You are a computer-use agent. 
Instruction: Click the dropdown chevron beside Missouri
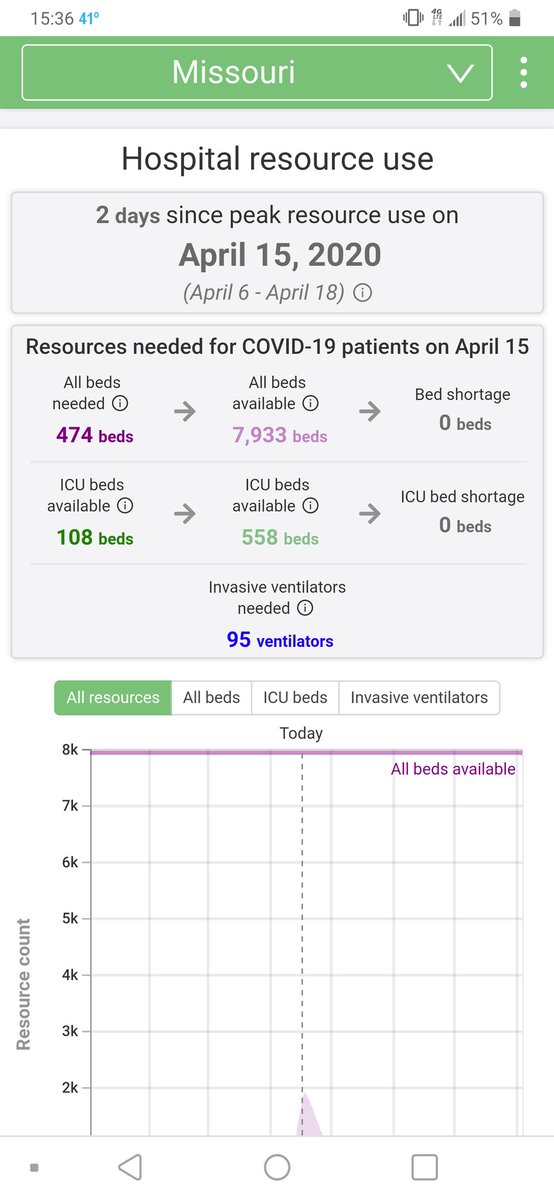point(460,74)
